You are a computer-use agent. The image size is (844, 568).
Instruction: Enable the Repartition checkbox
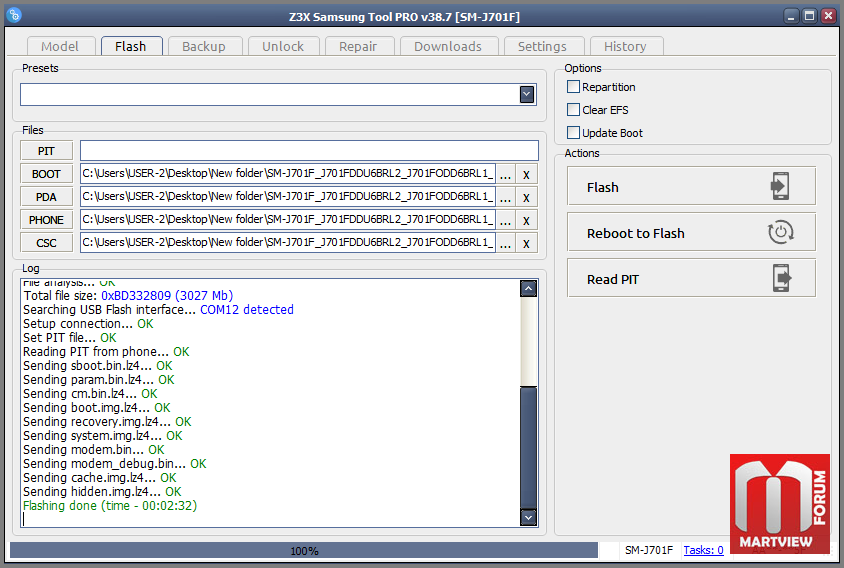point(573,87)
